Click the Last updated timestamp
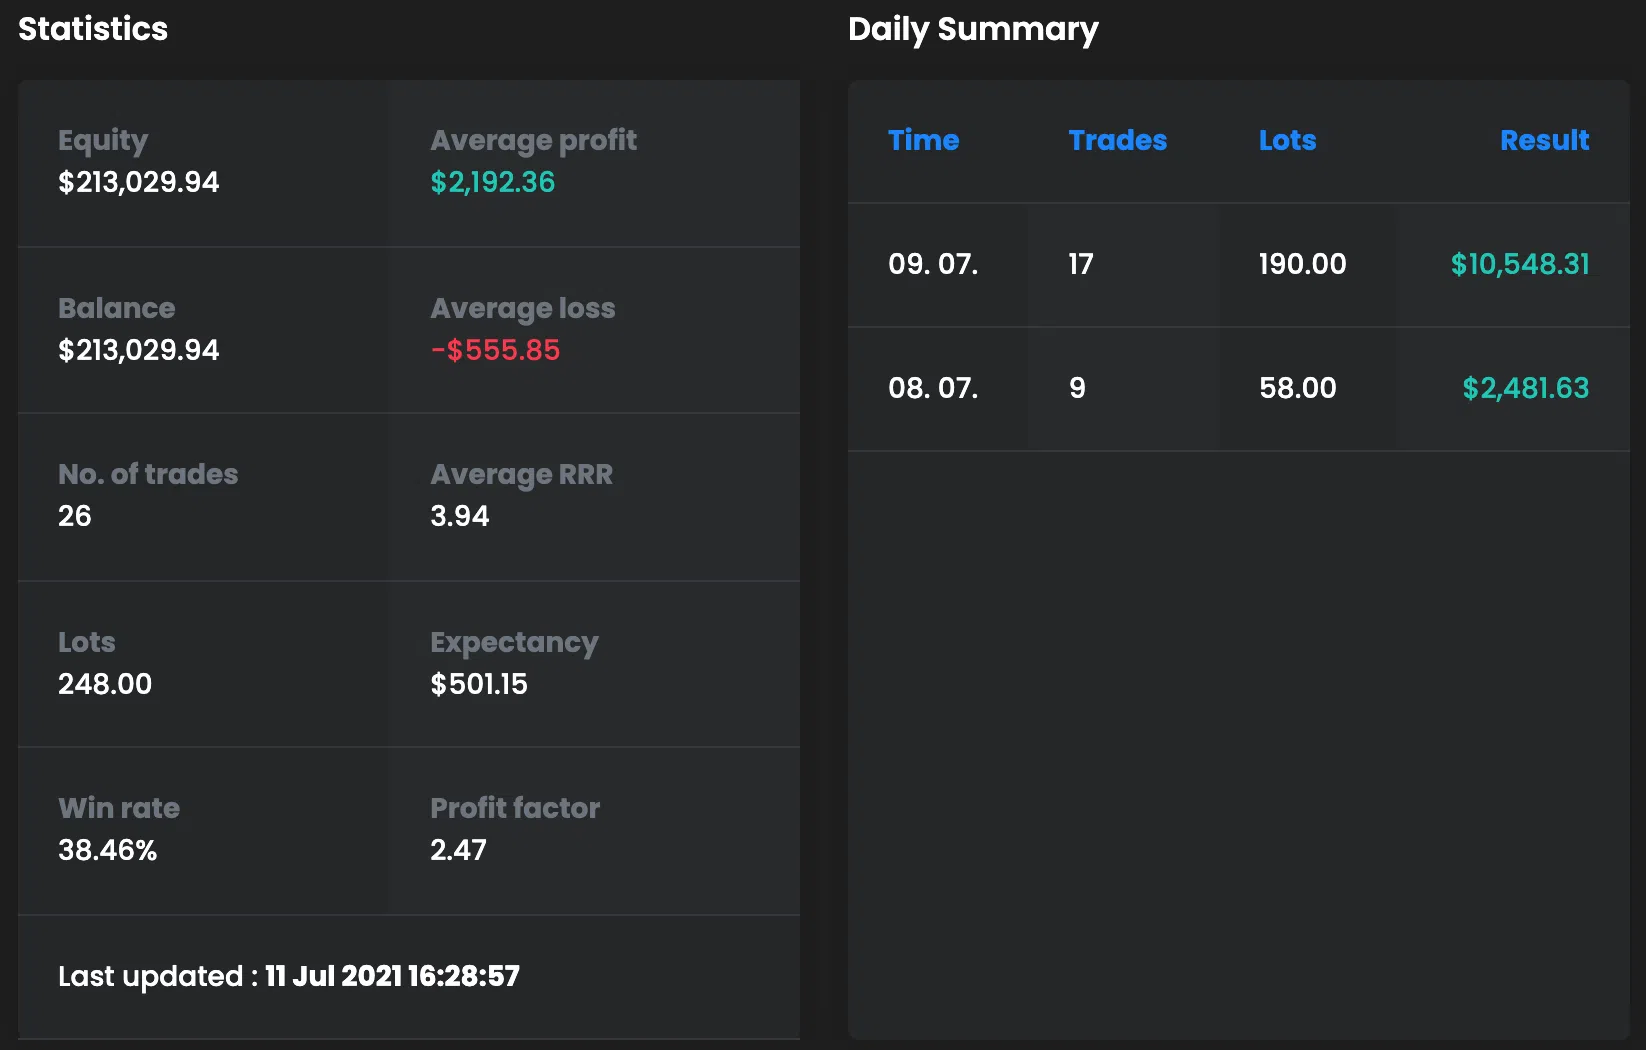The width and height of the screenshot is (1646, 1050). (x=391, y=977)
